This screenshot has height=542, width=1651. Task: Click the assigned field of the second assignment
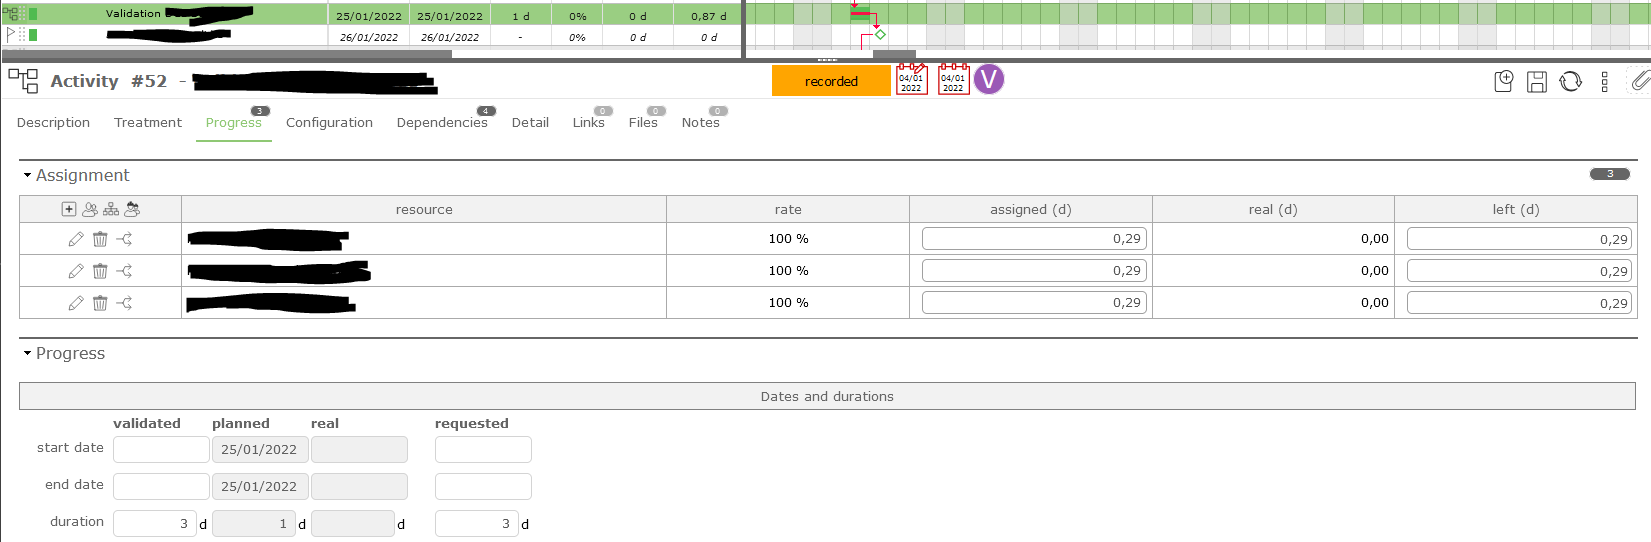click(1034, 270)
